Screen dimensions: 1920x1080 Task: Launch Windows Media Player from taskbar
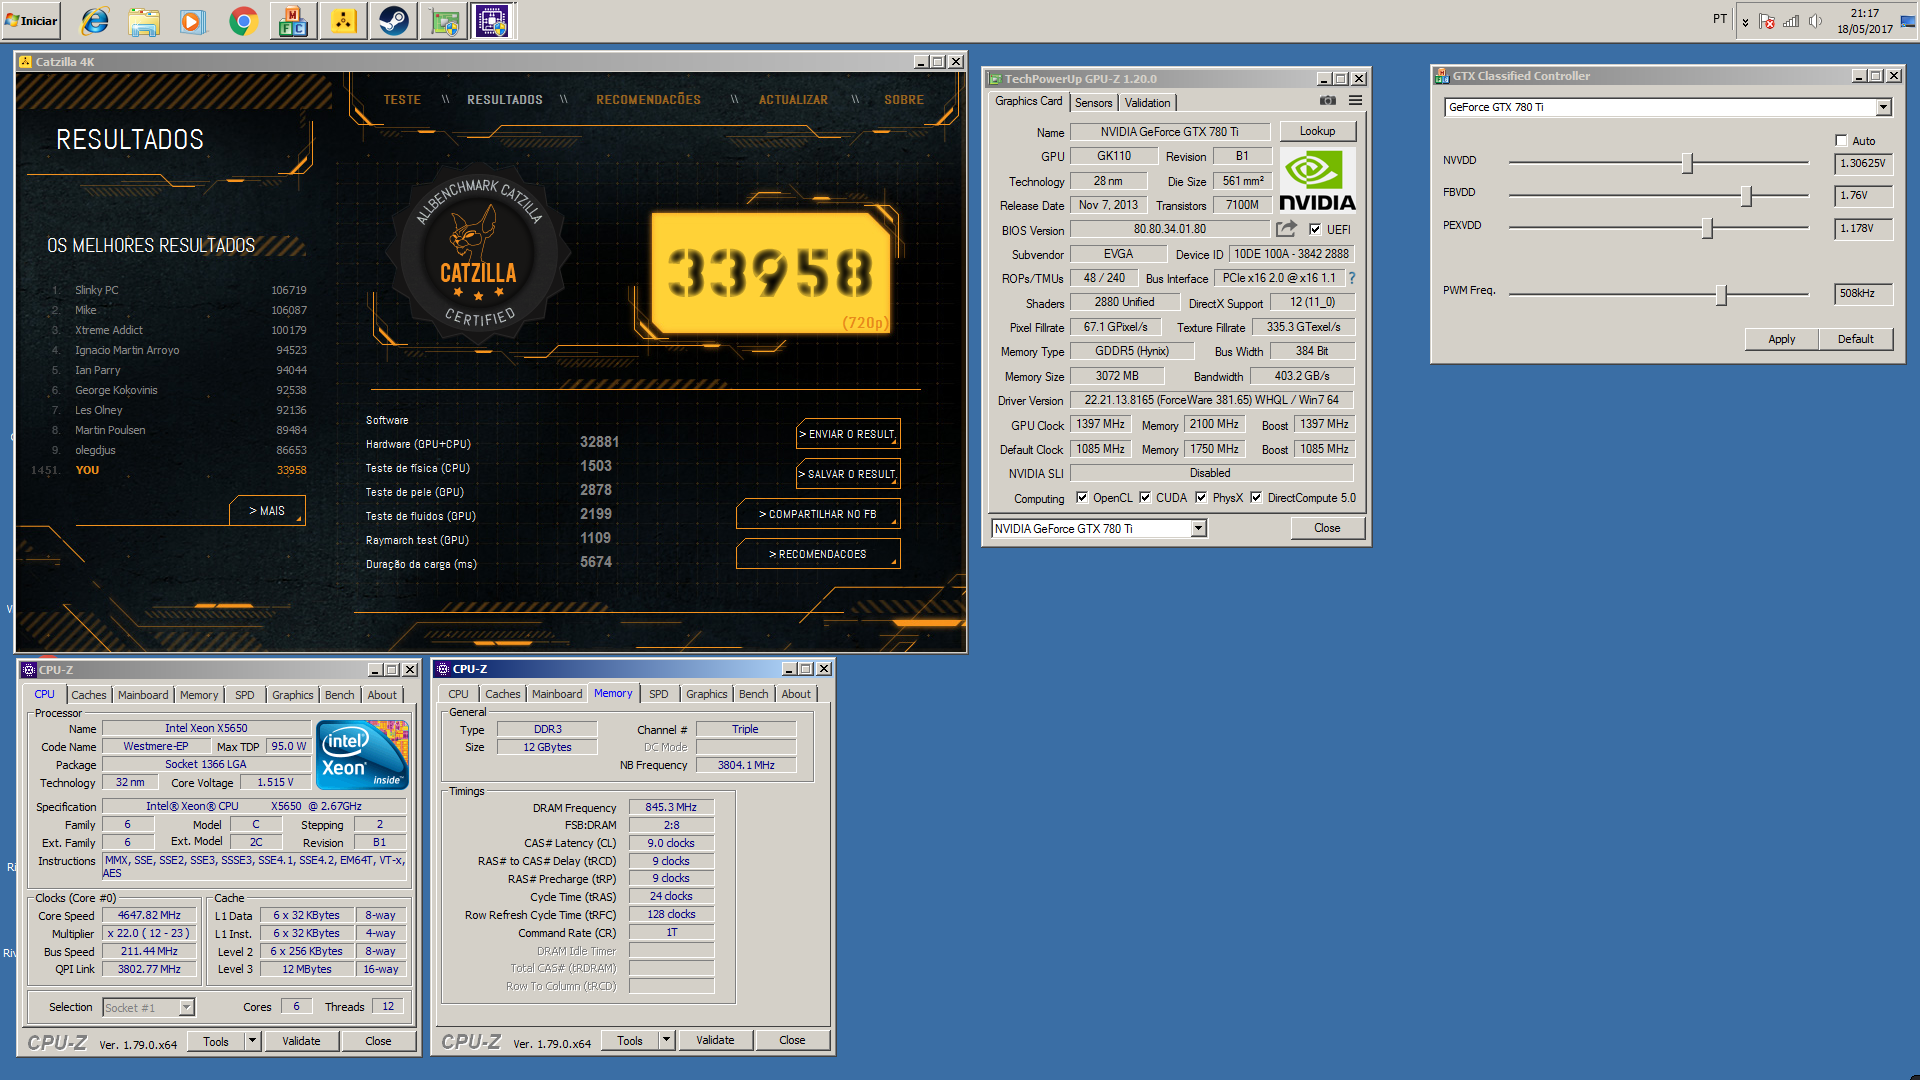(193, 20)
